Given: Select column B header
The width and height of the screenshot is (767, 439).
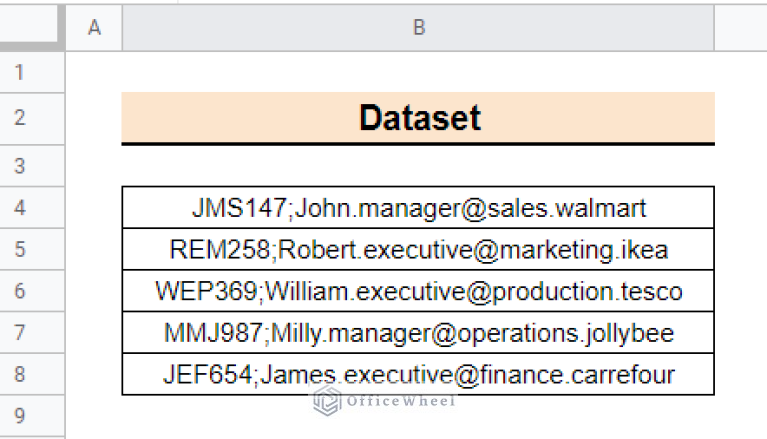Looking at the screenshot, I should 418,27.
